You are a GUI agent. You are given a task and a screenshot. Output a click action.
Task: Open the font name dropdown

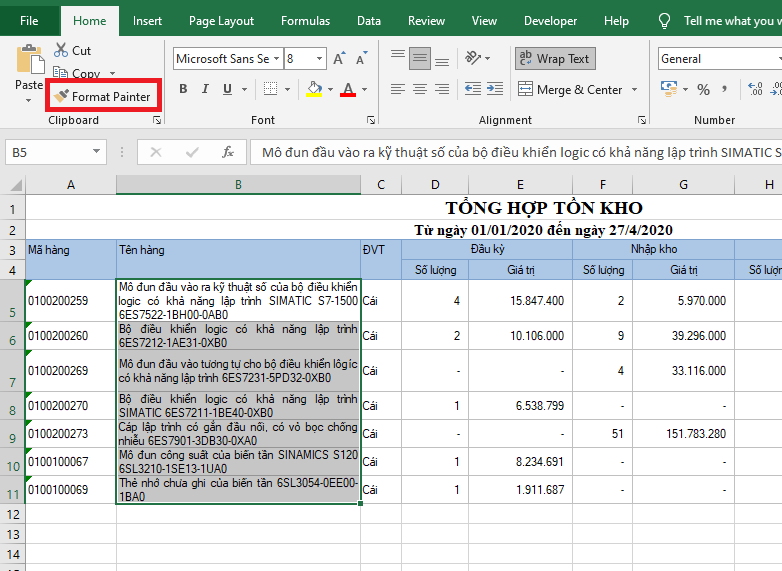[276, 59]
